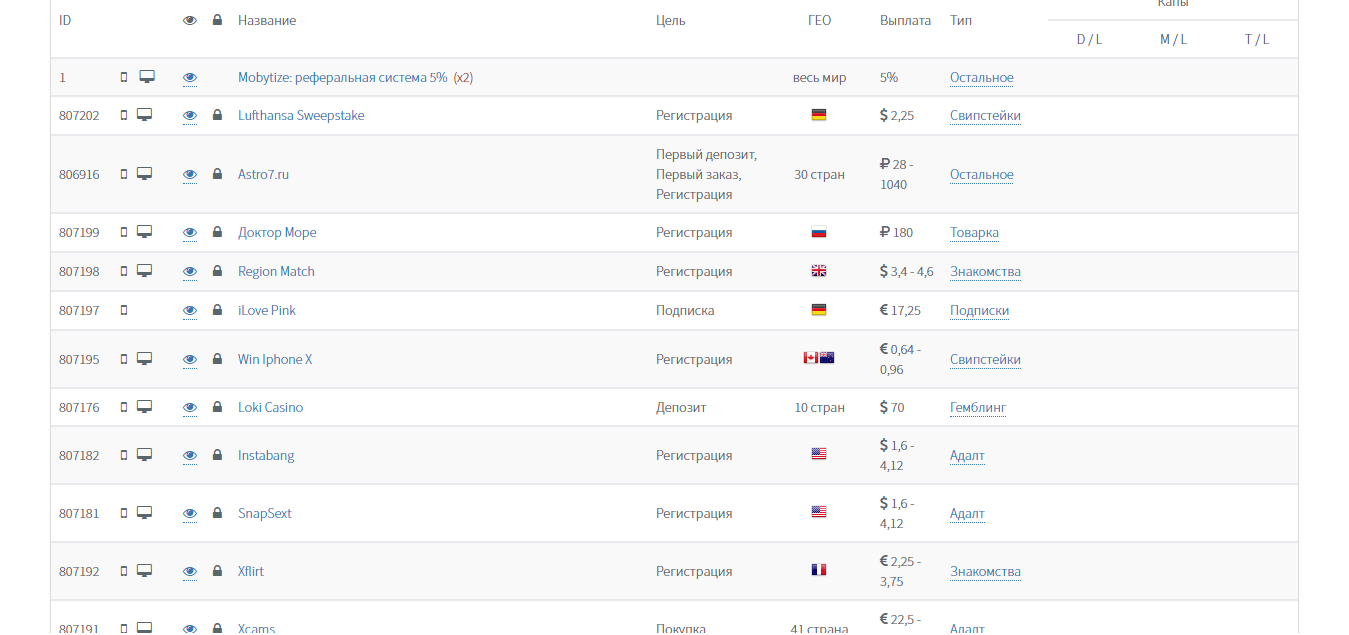The height and width of the screenshot is (635, 1349).
Task: Toggle the eye icon for Win Iphone X
Action: pos(190,359)
